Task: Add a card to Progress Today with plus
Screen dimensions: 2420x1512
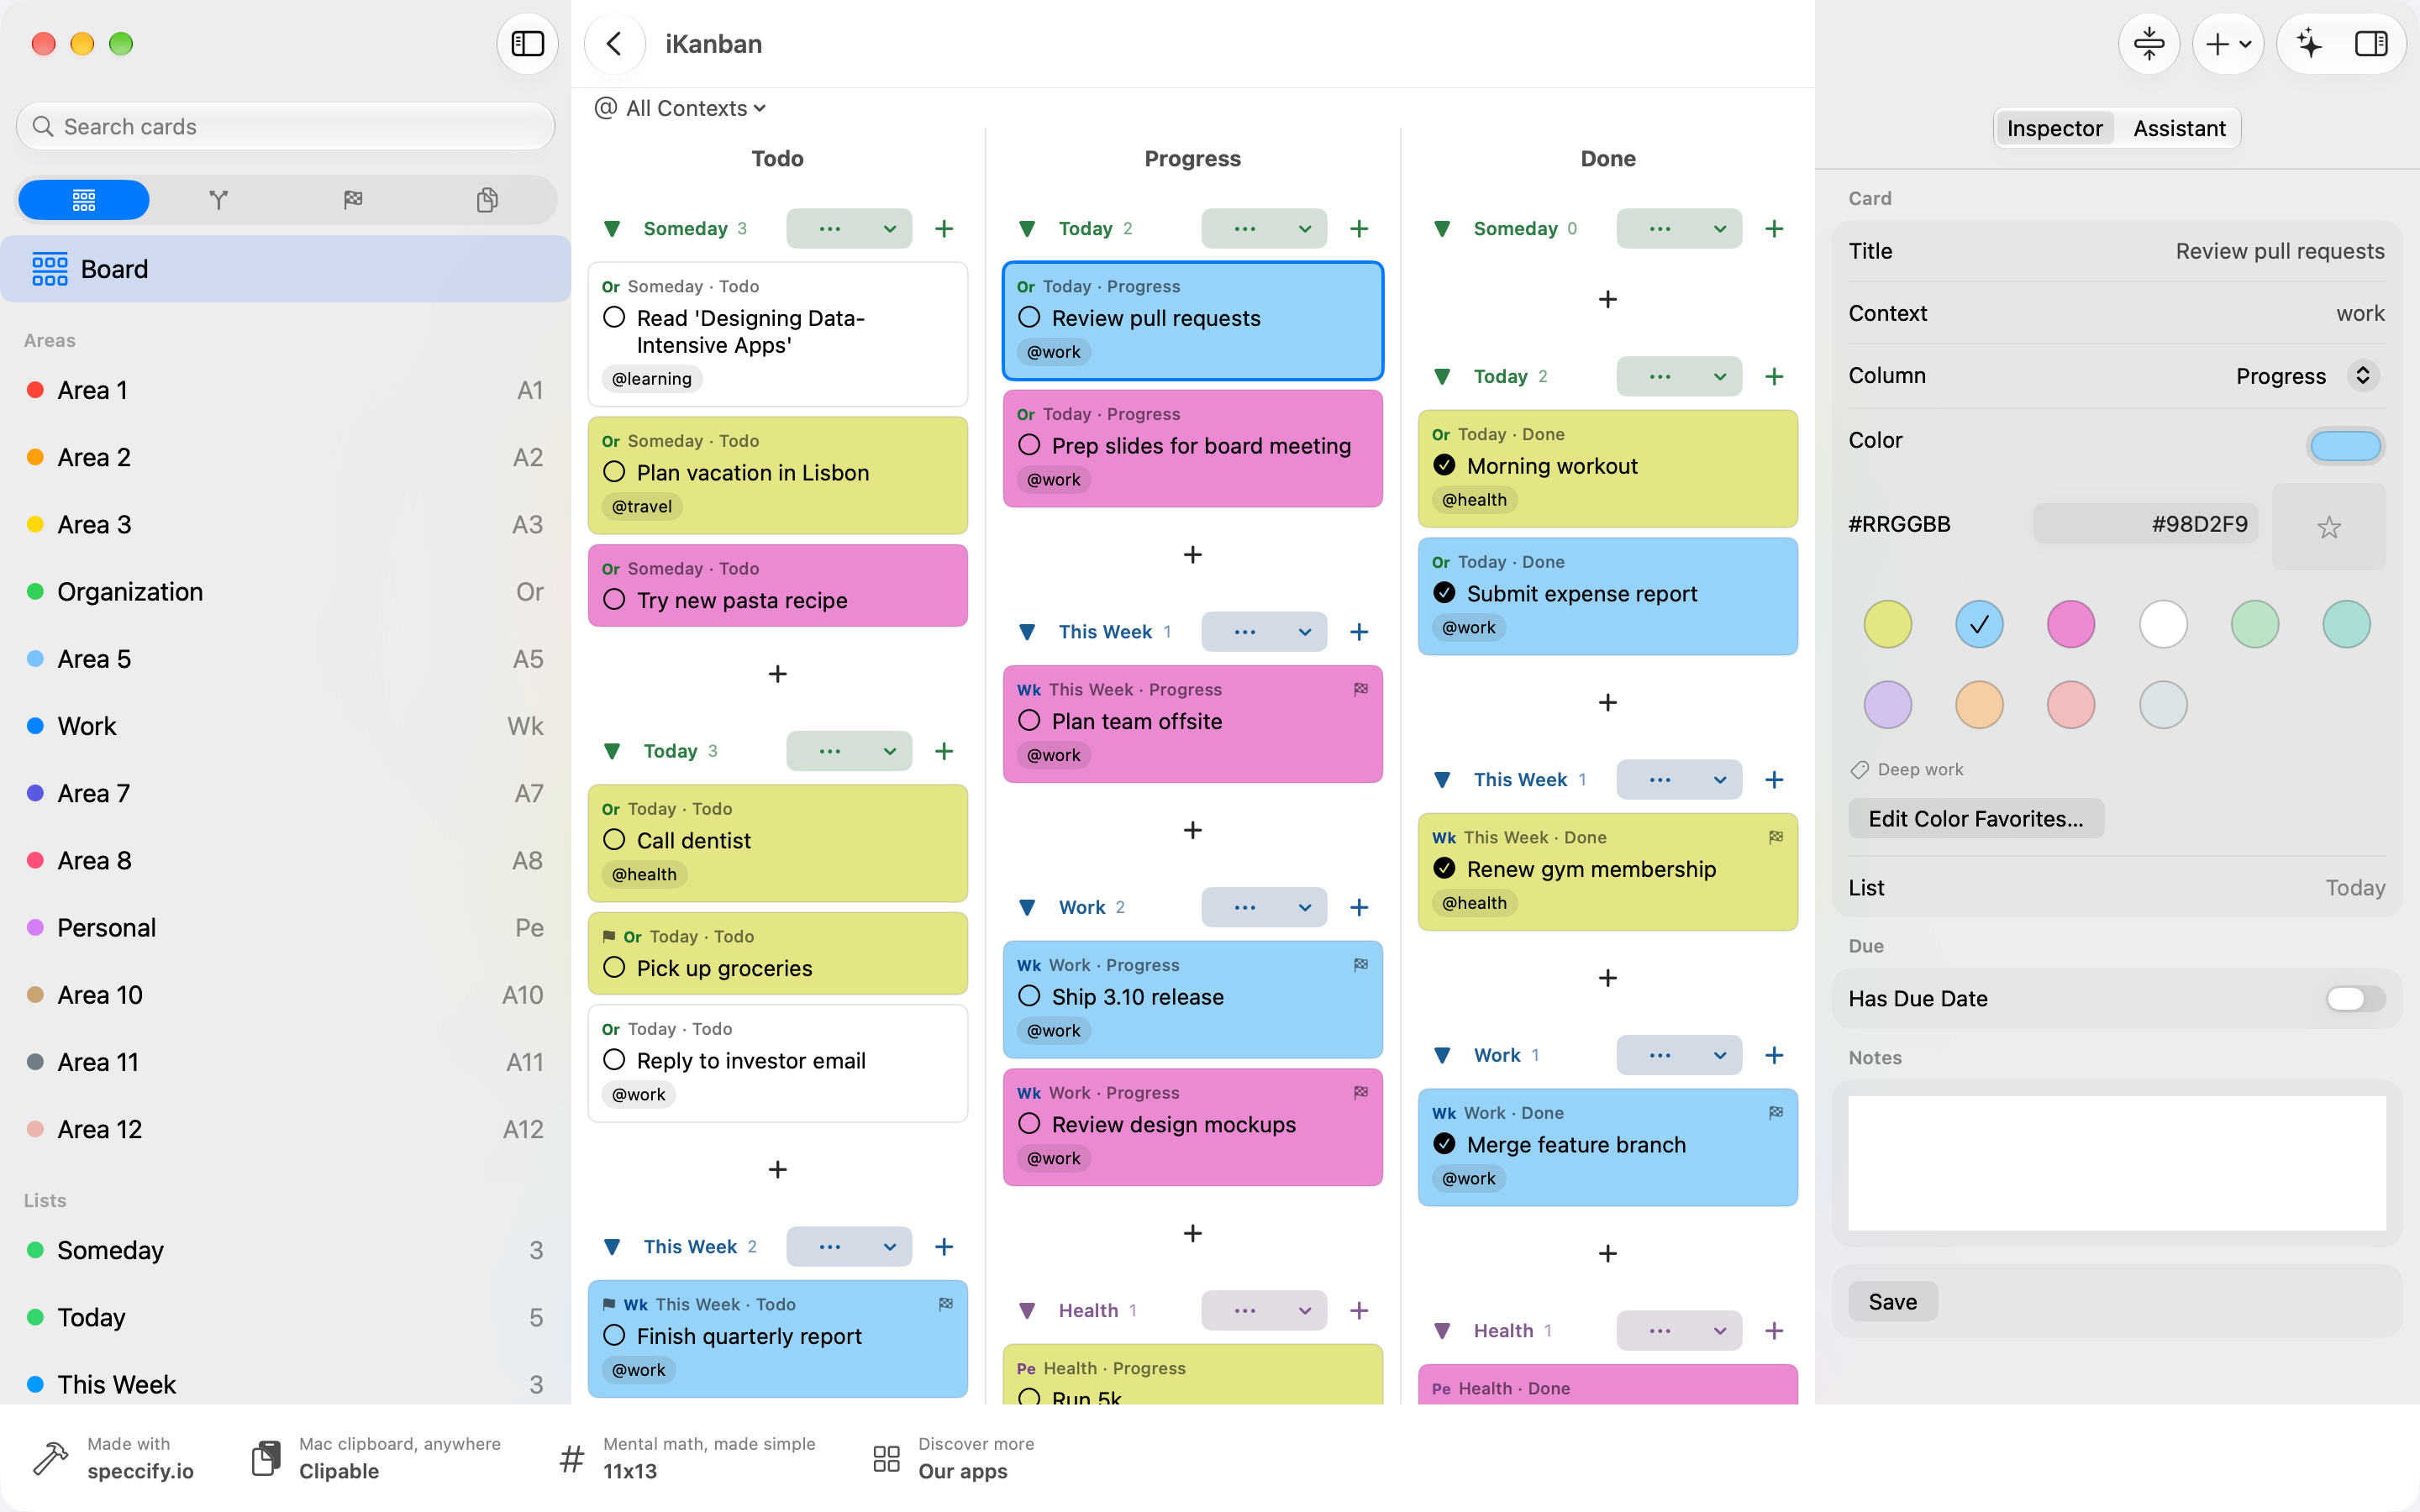Action: click(x=1359, y=229)
